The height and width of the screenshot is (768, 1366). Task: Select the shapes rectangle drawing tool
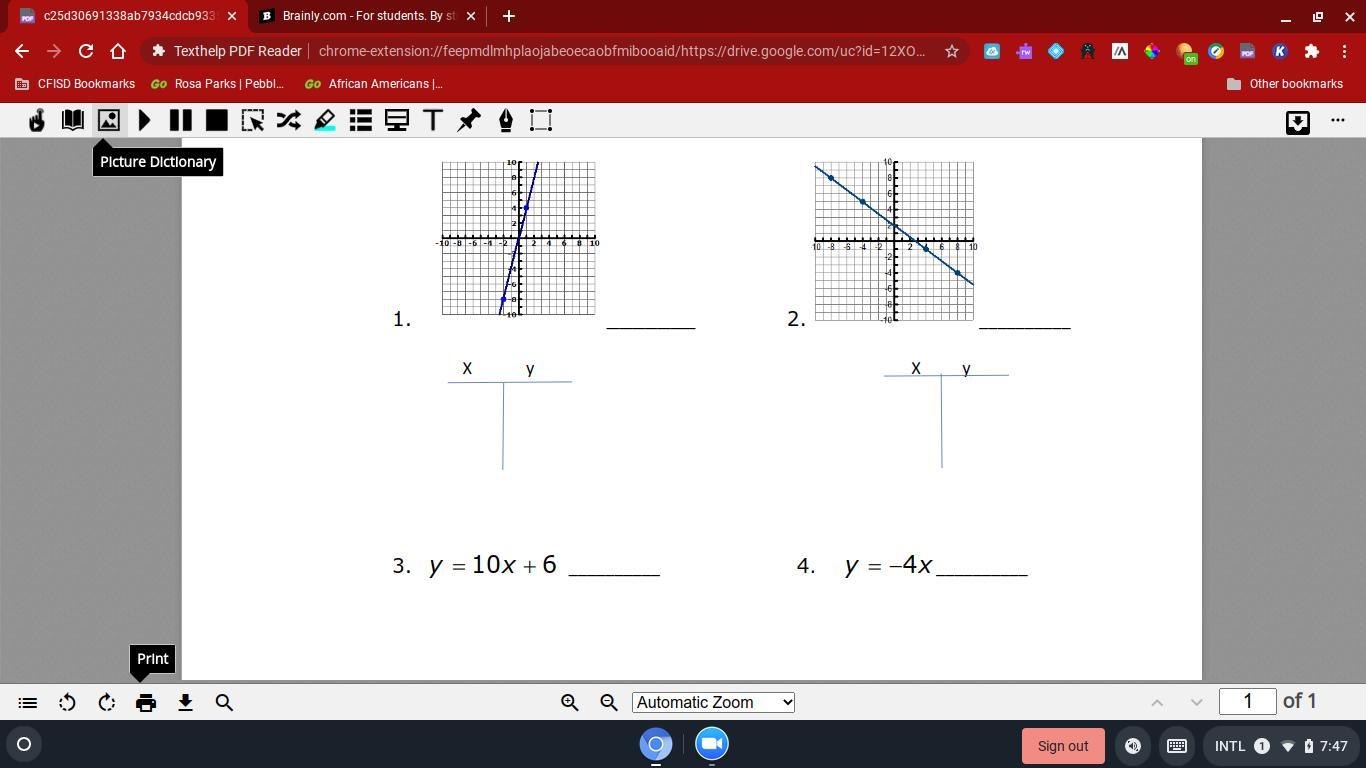coord(541,121)
